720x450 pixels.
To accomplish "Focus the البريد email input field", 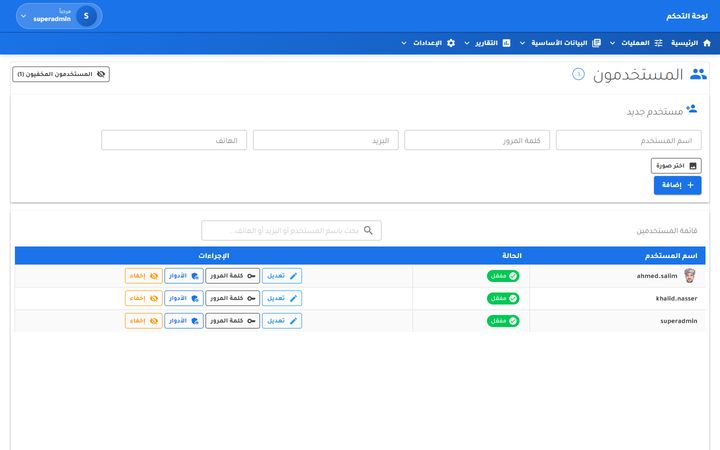I will pos(326,140).
